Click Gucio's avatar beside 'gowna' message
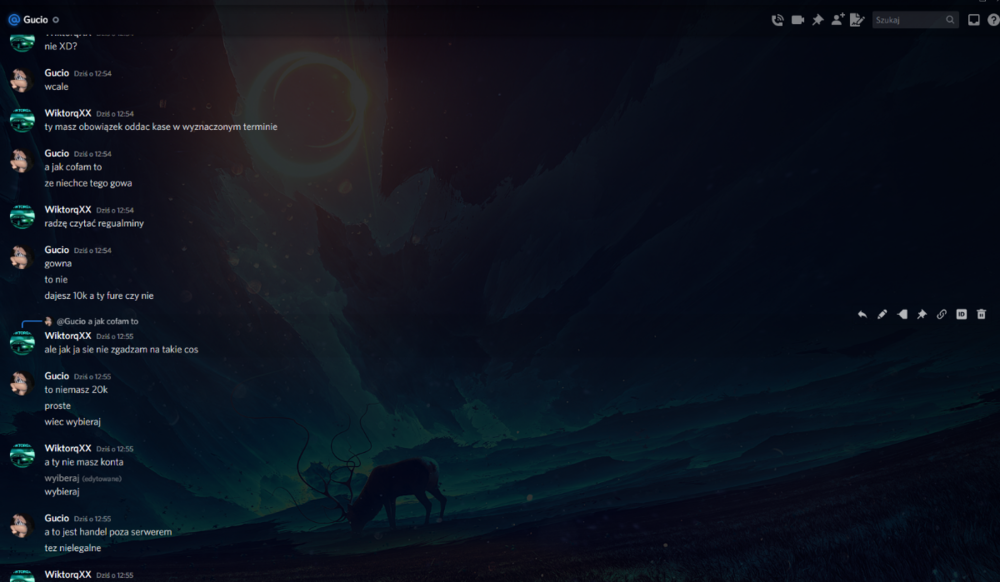 pyautogui.click(x=22, y=257)
